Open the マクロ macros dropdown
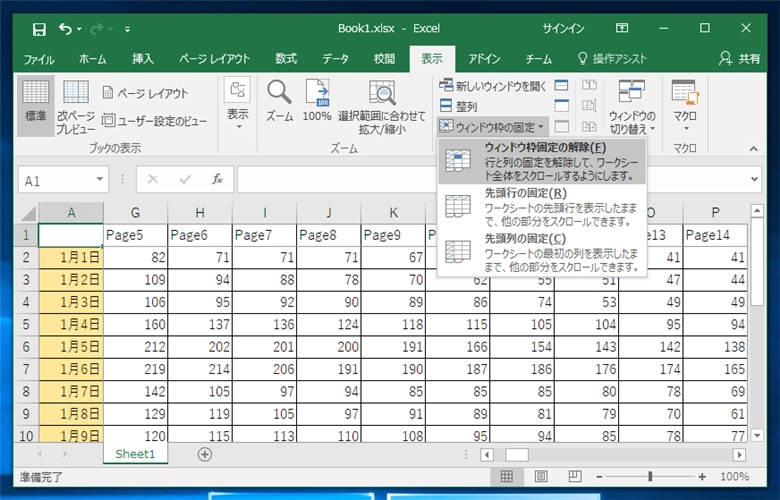This screenshot has width=780, height=500. (685, 105)
